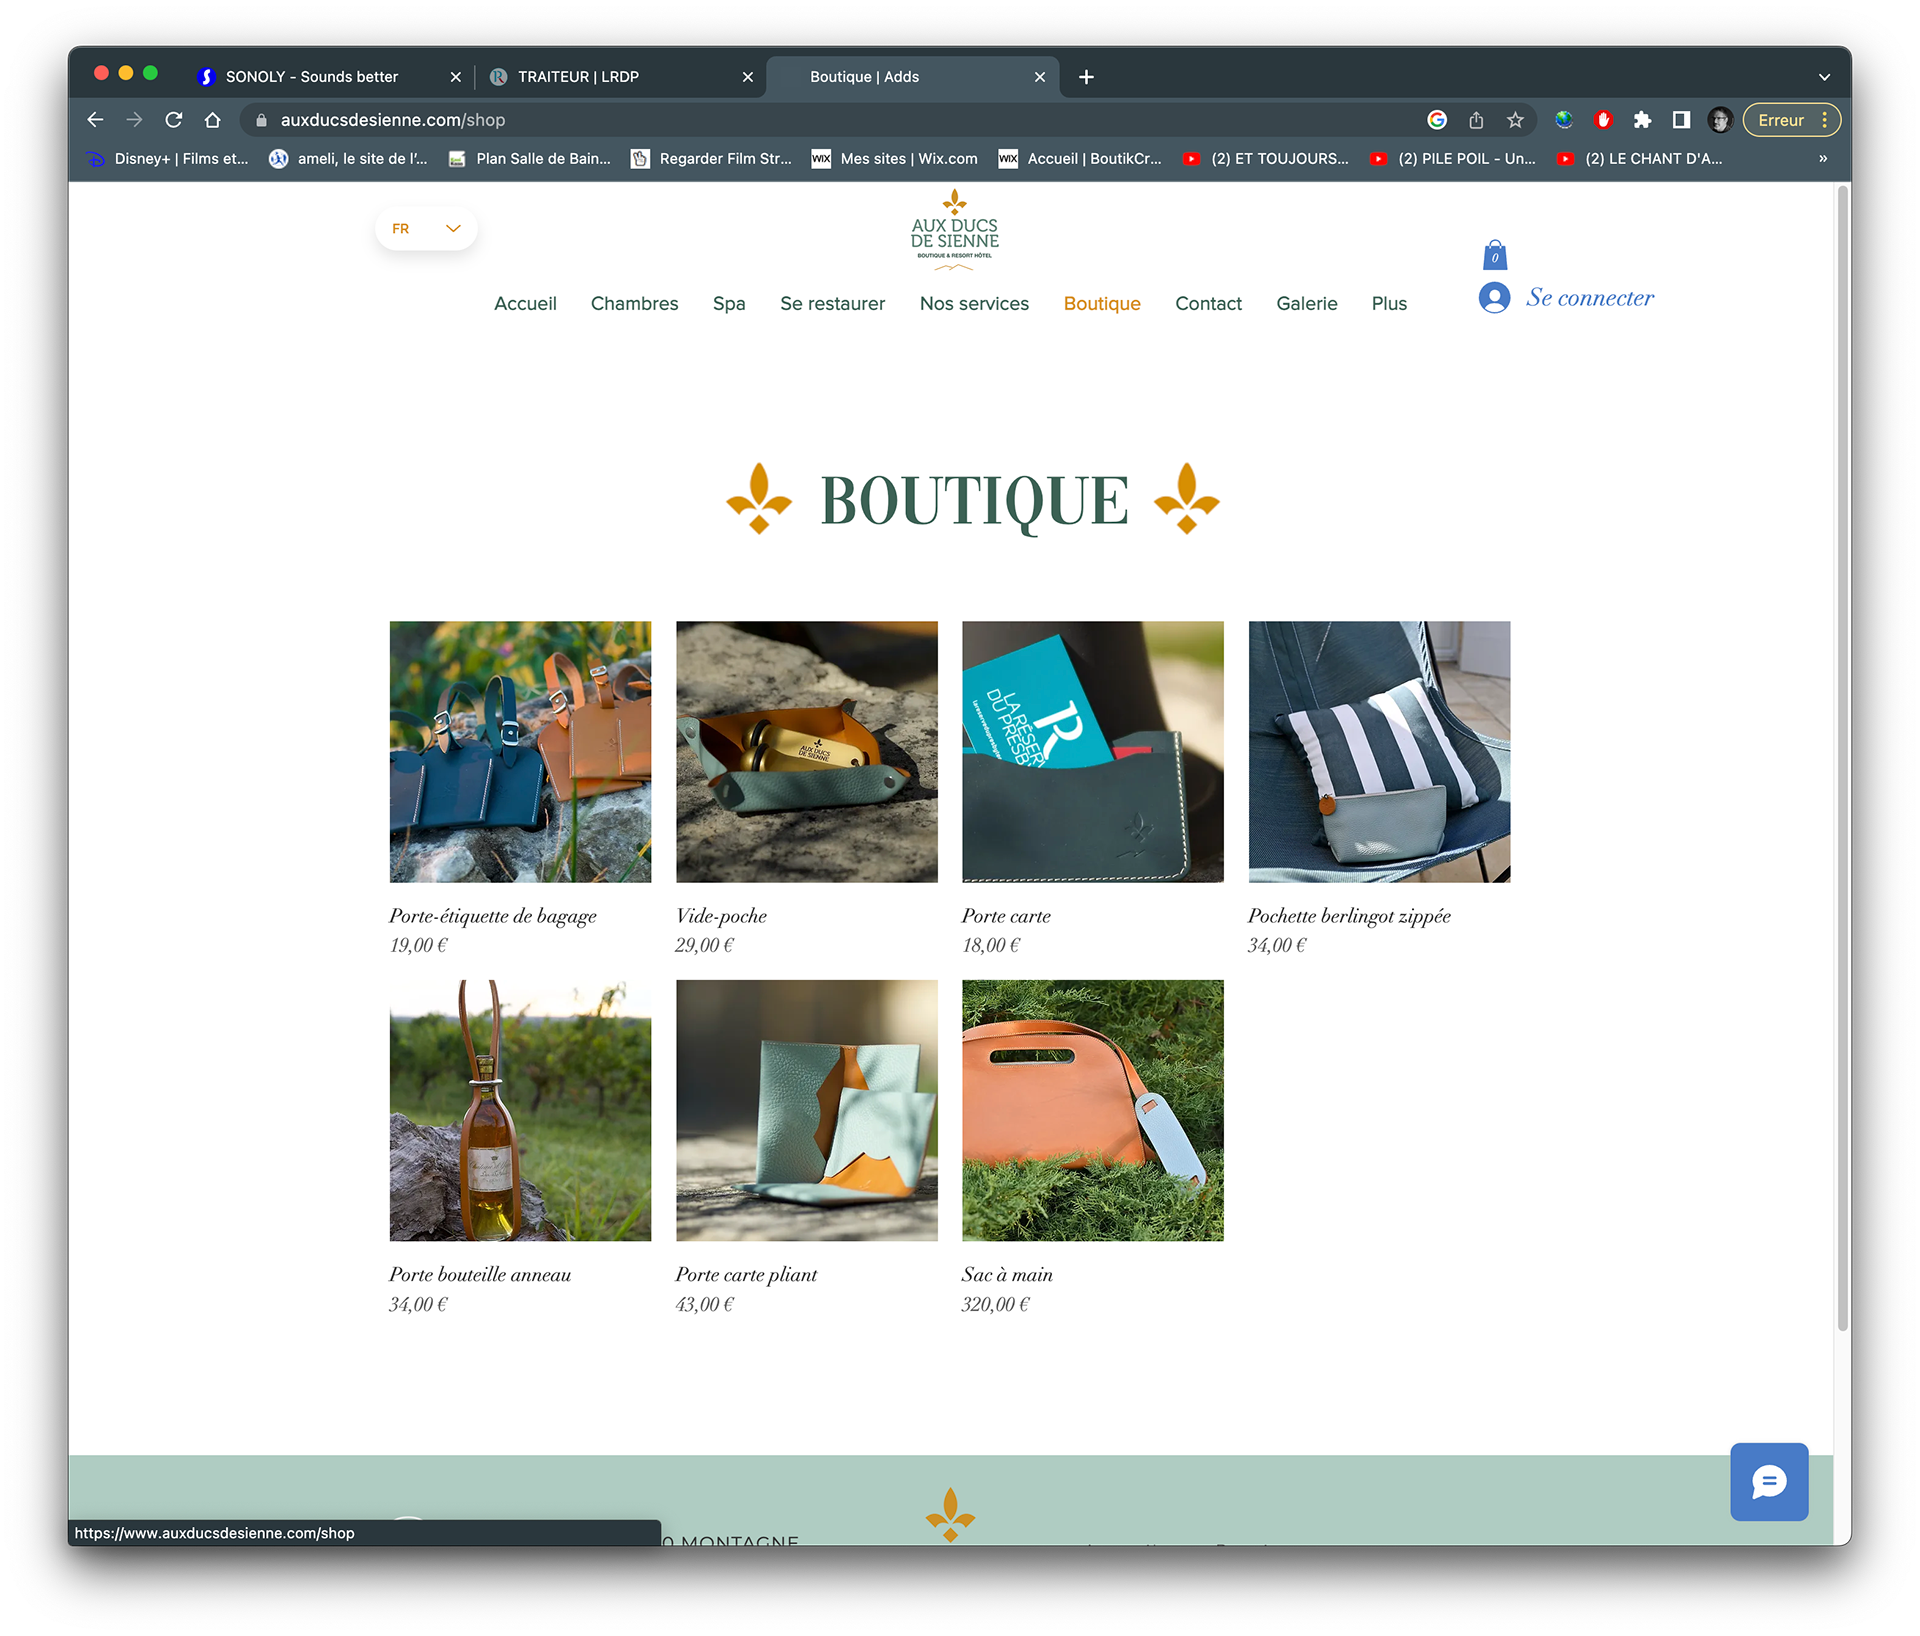Open ET TOUJOURS YouTube bookmark

1265,159
